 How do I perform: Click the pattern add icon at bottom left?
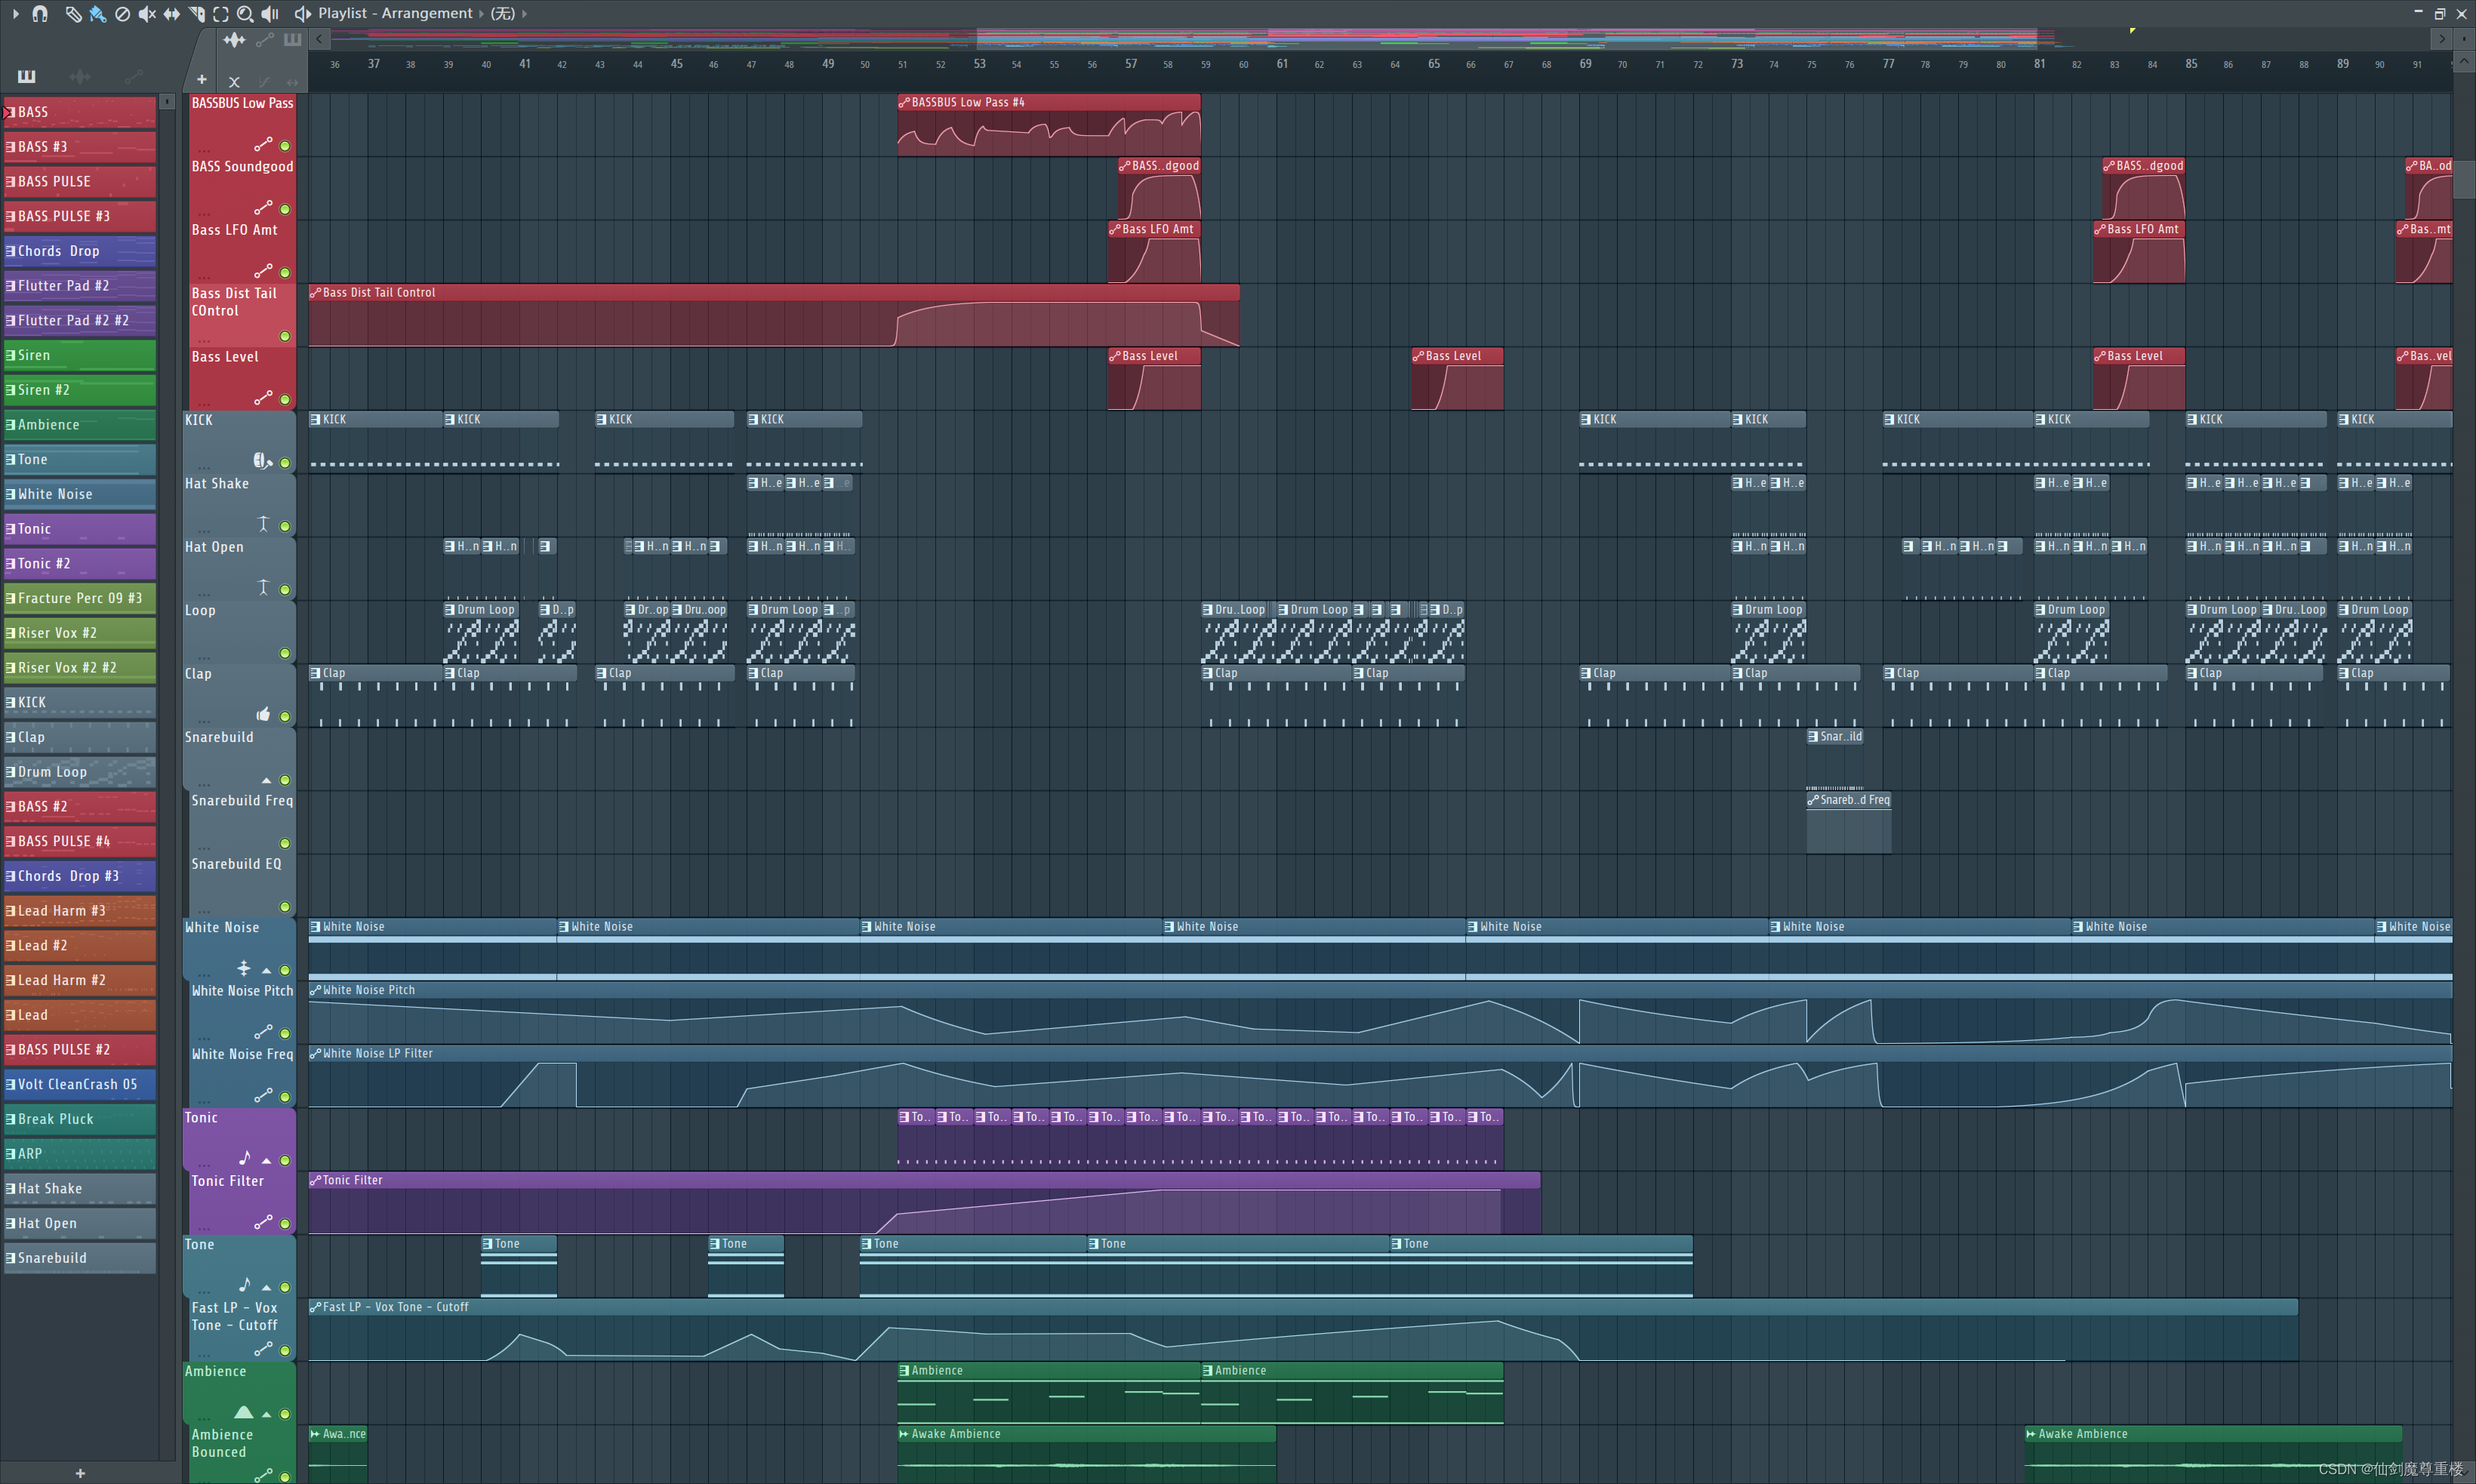[x=79, y=1473]
